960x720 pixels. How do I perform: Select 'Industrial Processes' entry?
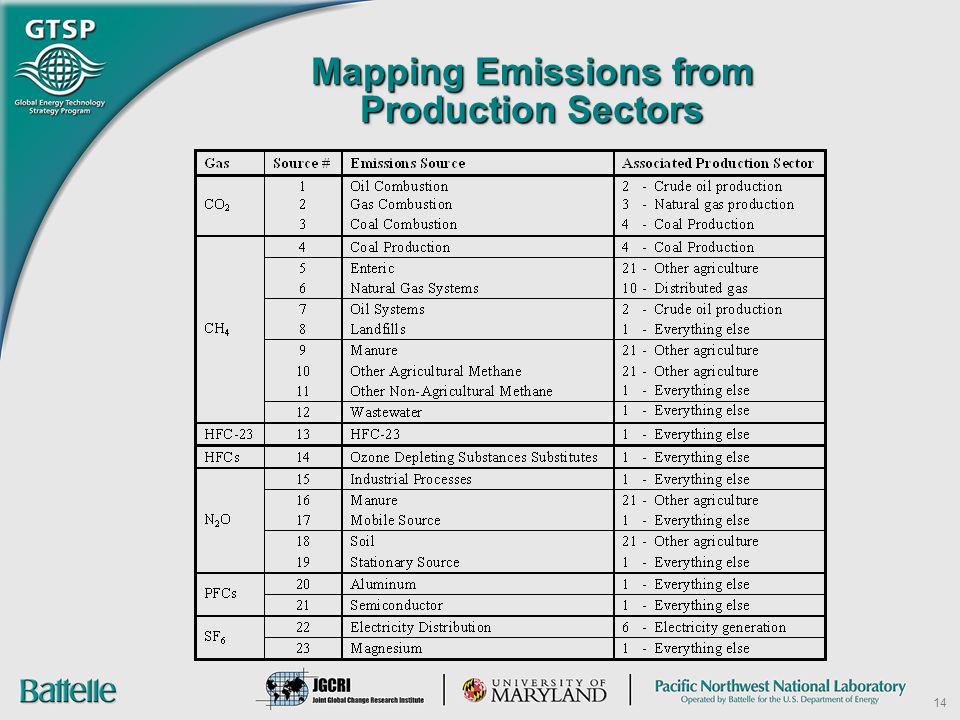tap(411, 479)
